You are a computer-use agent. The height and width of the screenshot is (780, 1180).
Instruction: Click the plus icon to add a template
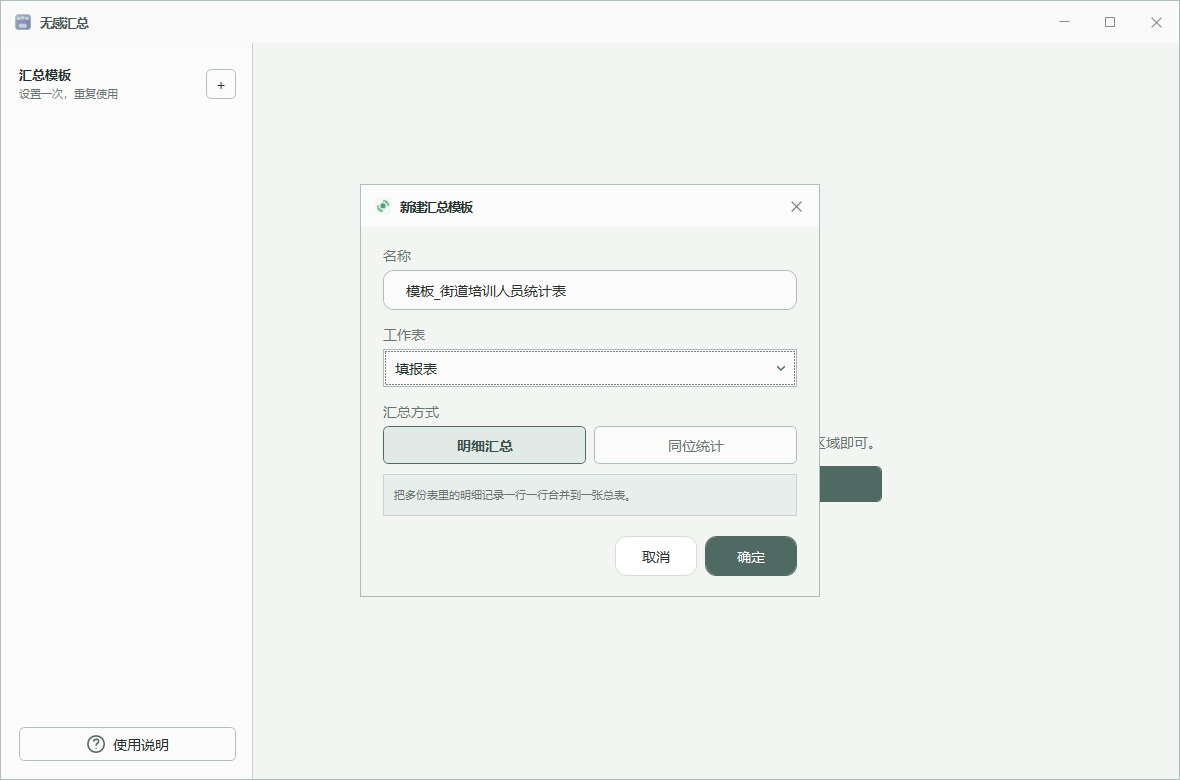(x=220, y=84)
